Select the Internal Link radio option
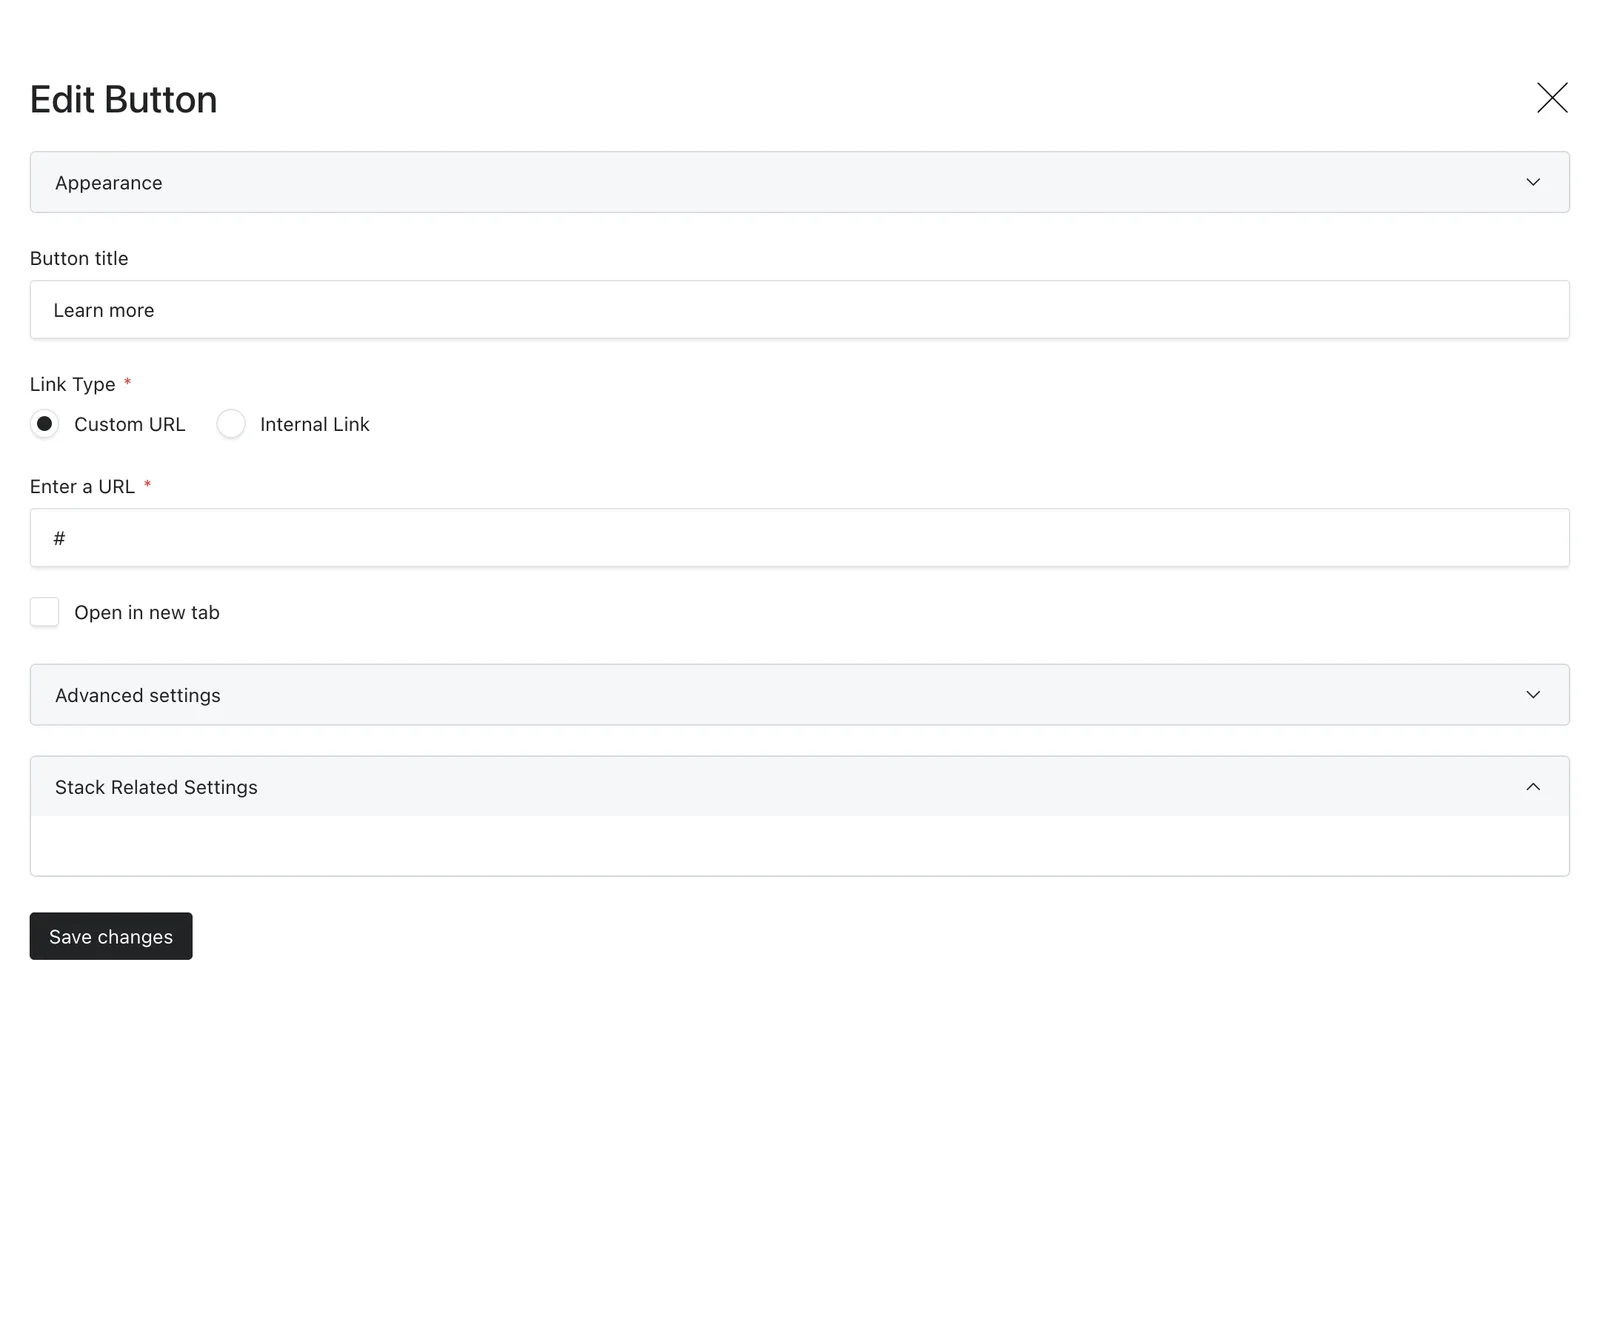The height and width of the screenshot is (1333, 1600). click(x=231, y=424)
